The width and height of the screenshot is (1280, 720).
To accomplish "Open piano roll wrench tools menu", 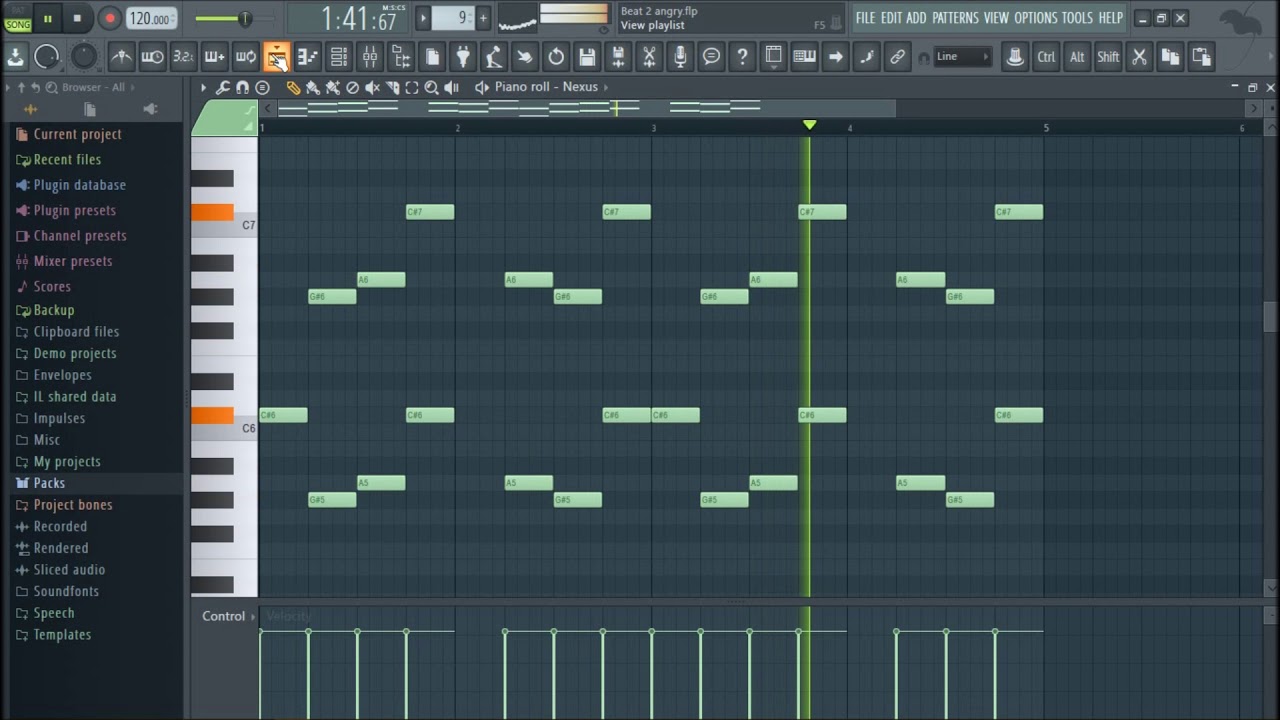I will (x=222, y=88).
